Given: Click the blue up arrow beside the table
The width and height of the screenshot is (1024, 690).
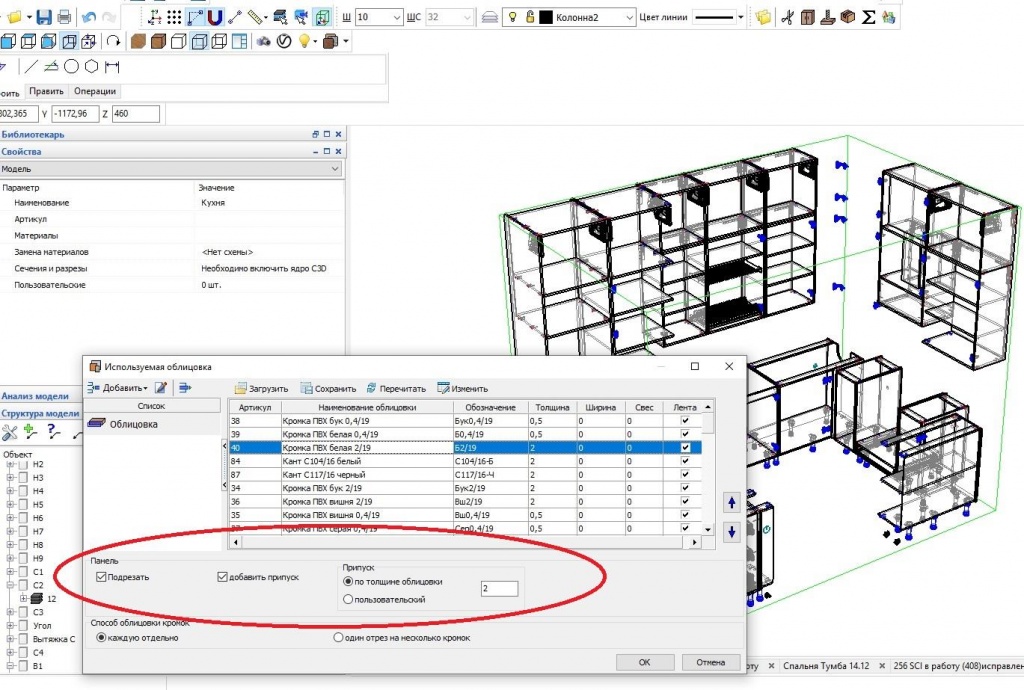Looking at the screenshot, I should [x=732, y=503].
